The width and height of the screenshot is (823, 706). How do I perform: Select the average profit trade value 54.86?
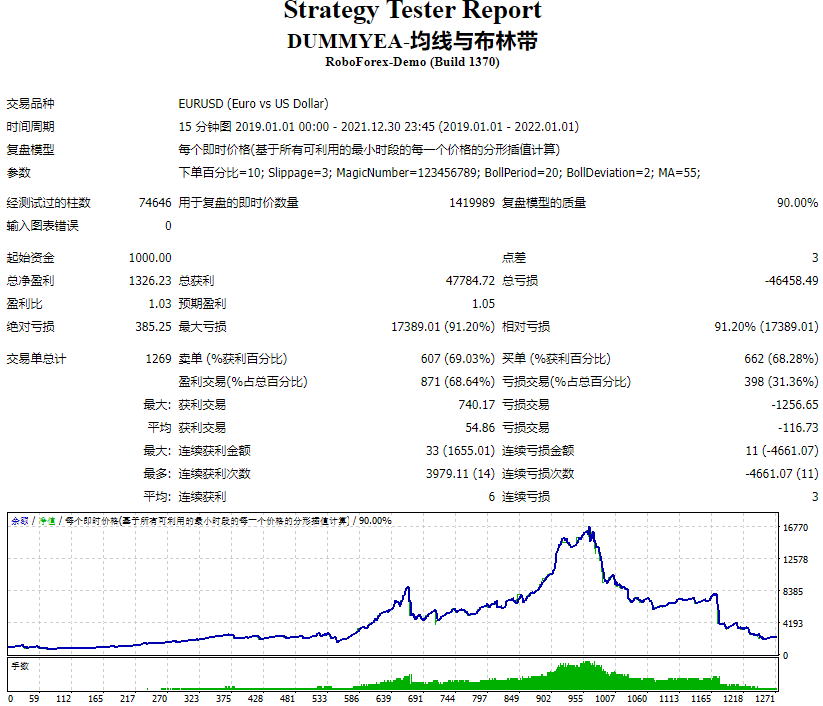point(480,428)
